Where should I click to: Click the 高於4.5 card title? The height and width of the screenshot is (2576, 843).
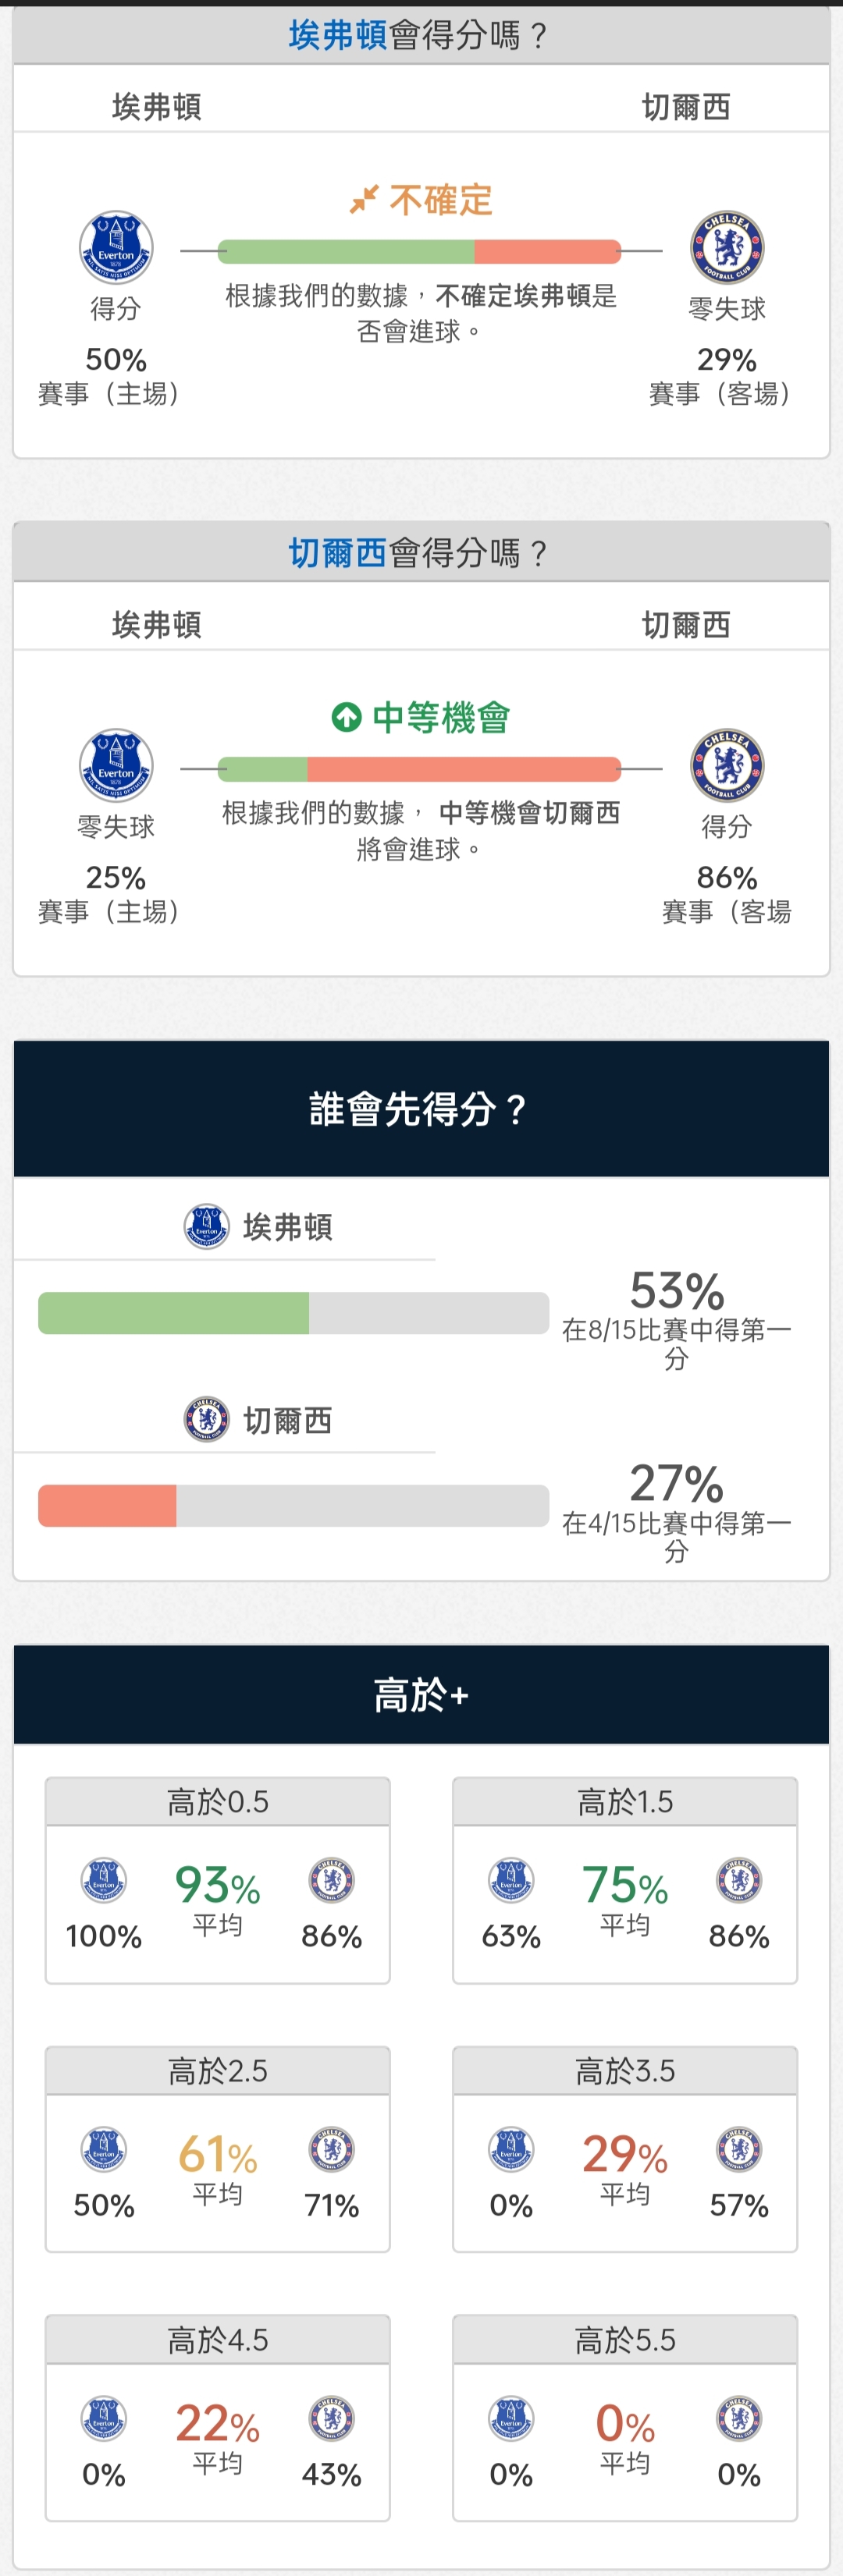218,2340
